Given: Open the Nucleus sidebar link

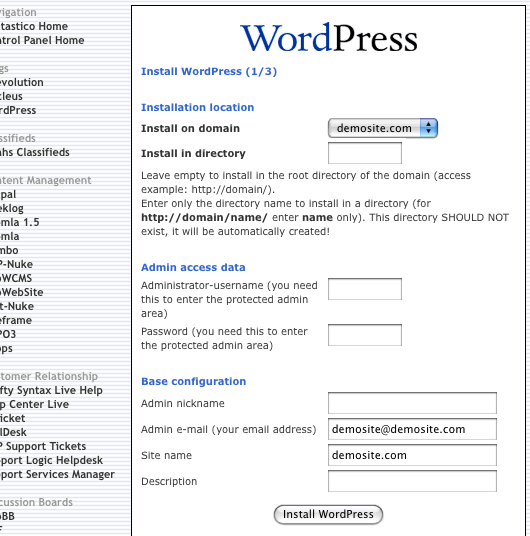Looking at the screenshot, I should click(11, 96).
